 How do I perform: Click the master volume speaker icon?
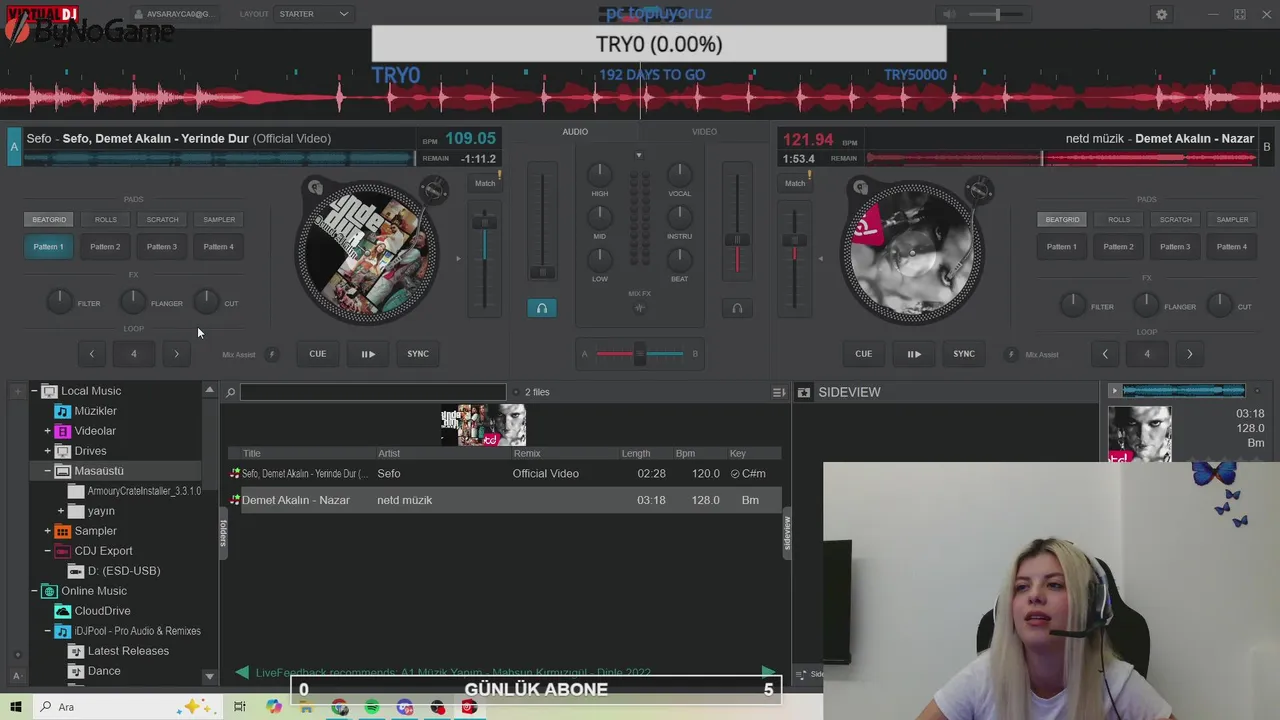coord(948,14)
